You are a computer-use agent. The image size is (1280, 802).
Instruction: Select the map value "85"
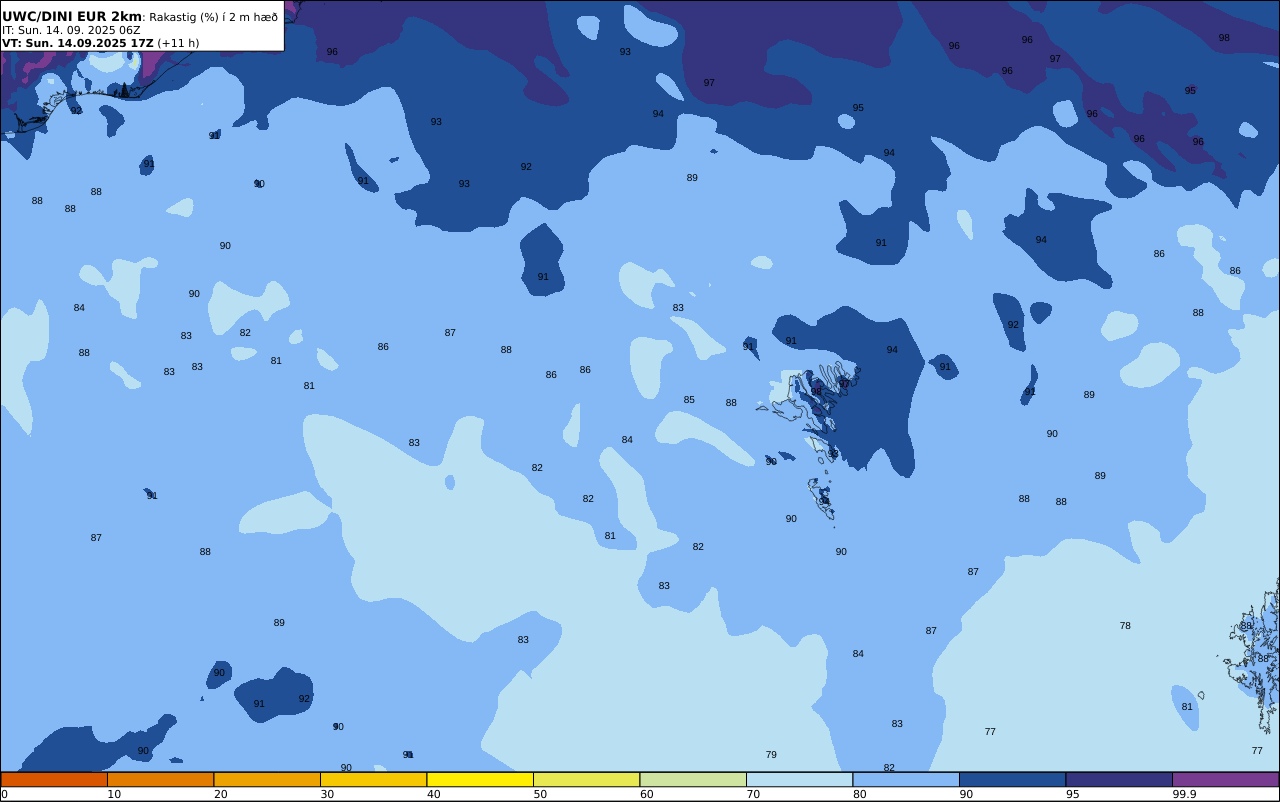coord(689,400)
